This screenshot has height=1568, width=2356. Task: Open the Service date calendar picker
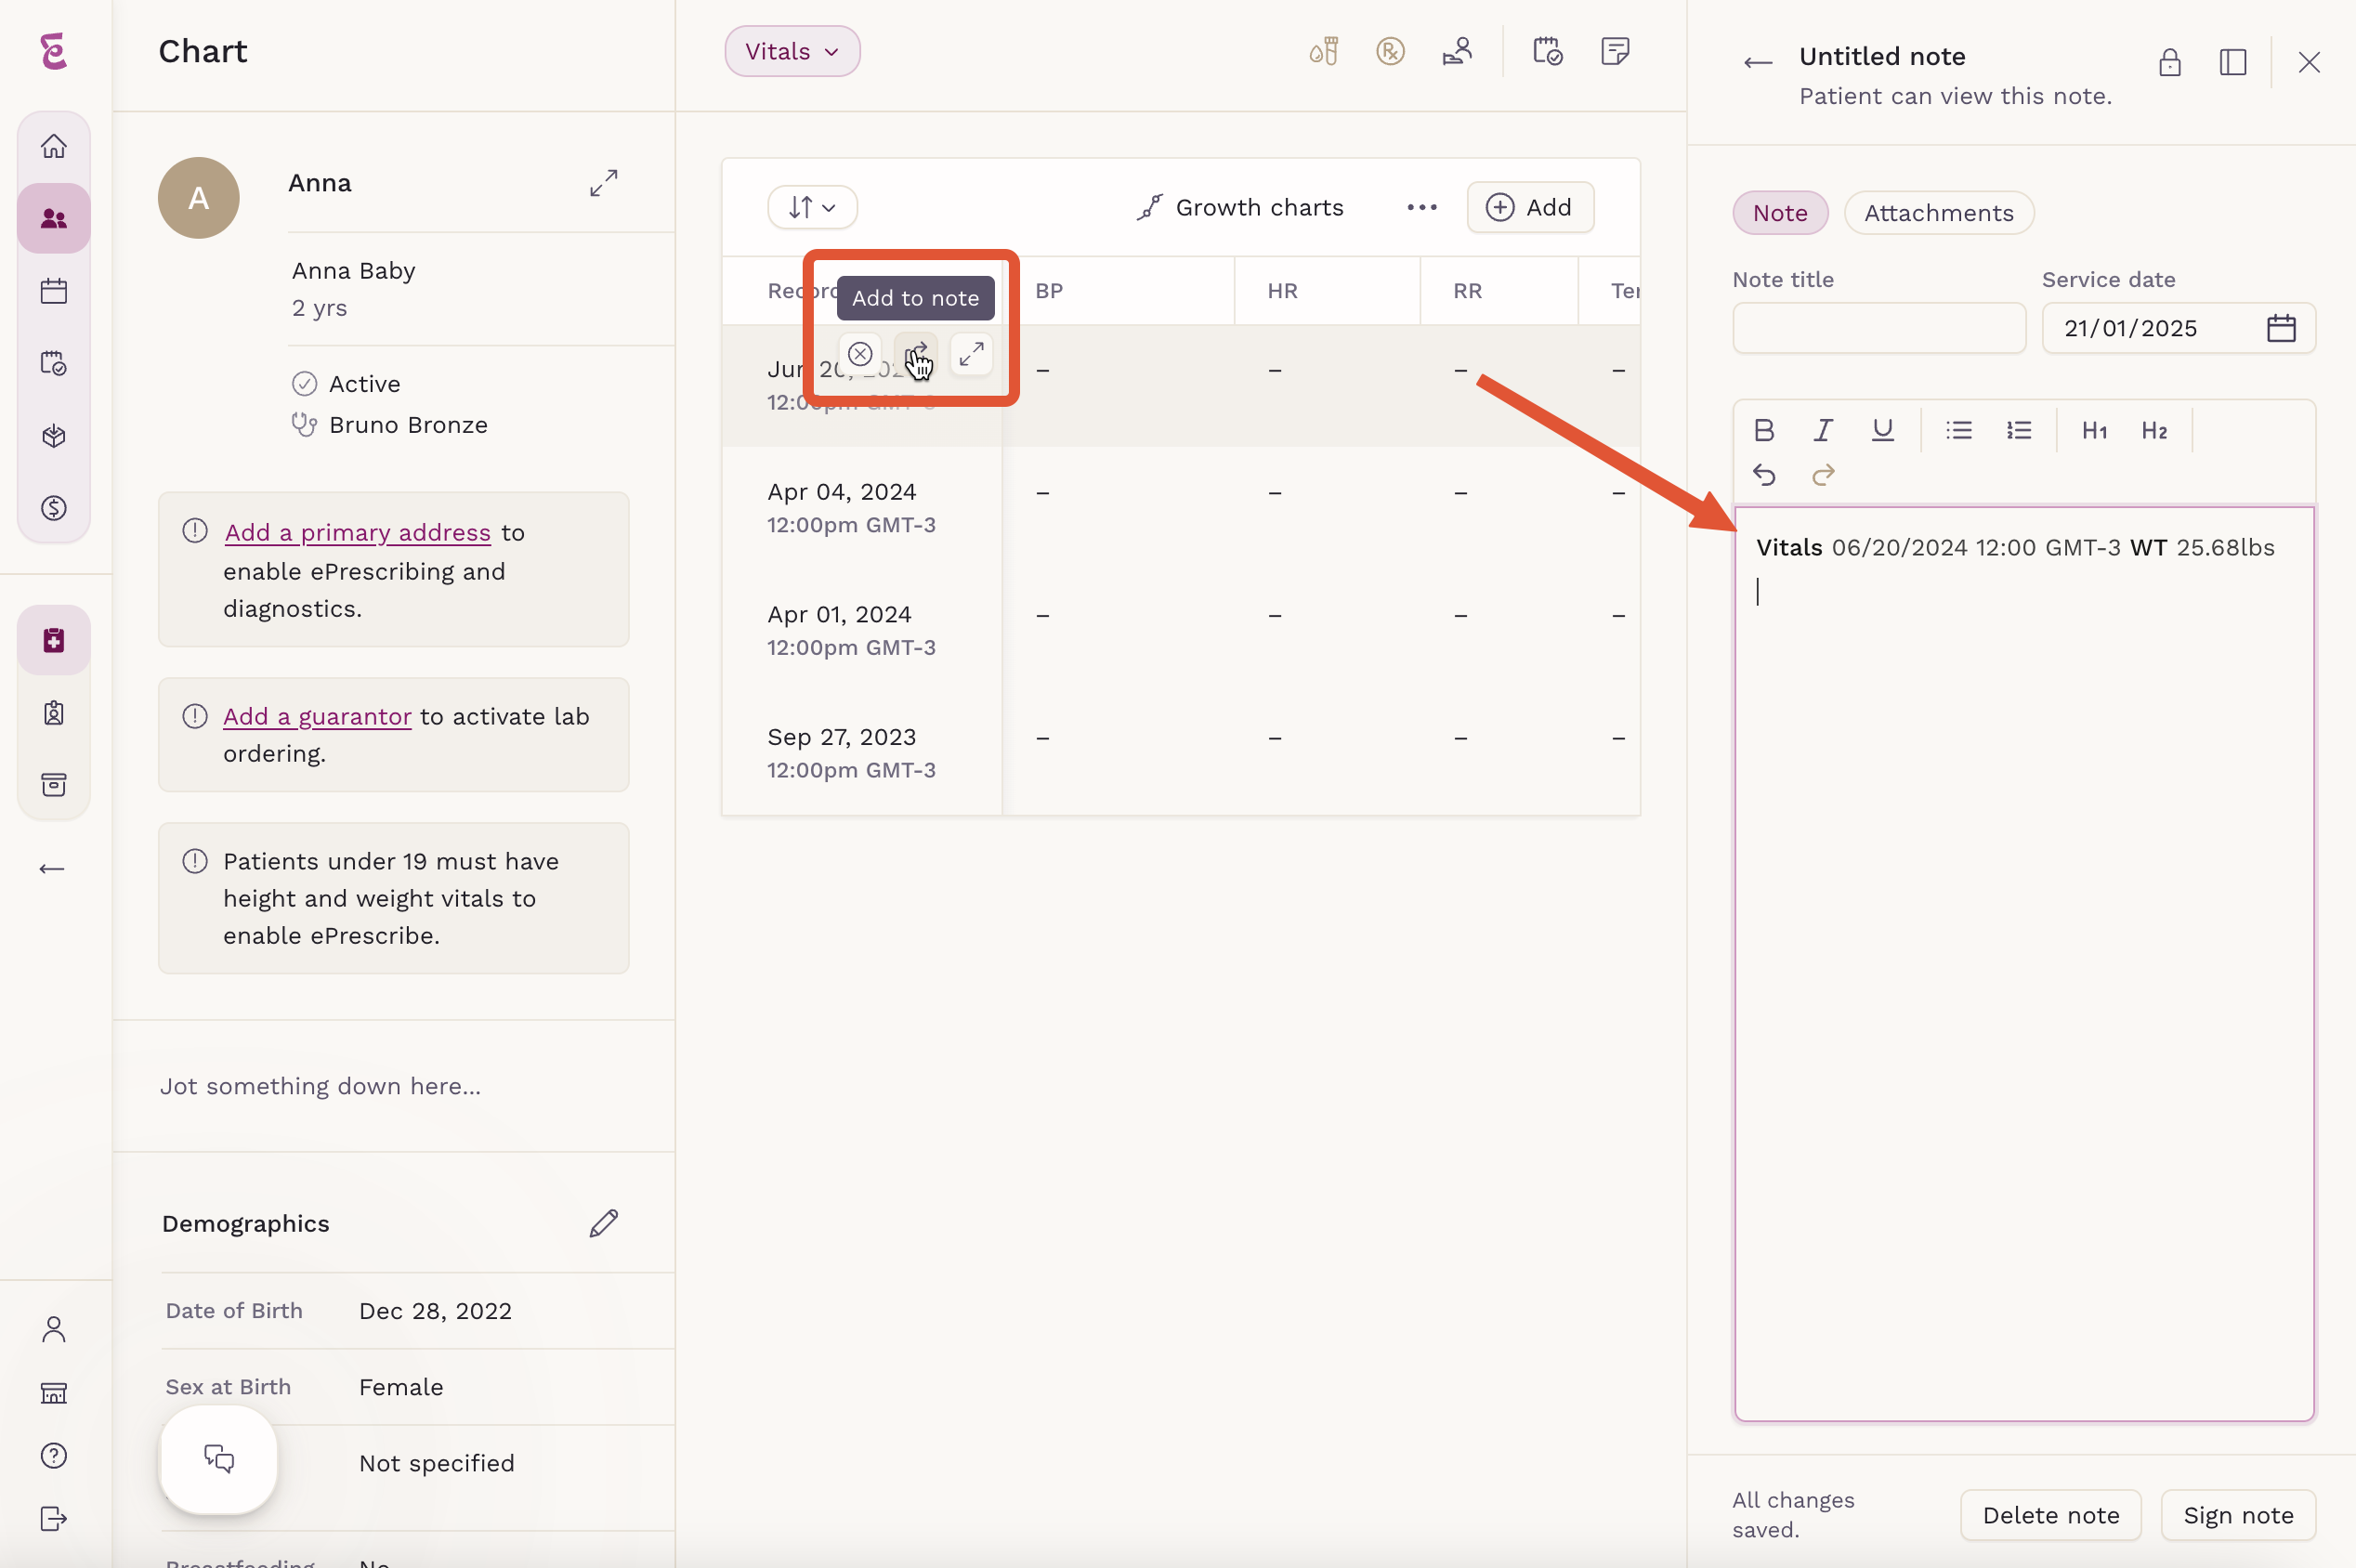(x=2281, y=328)
